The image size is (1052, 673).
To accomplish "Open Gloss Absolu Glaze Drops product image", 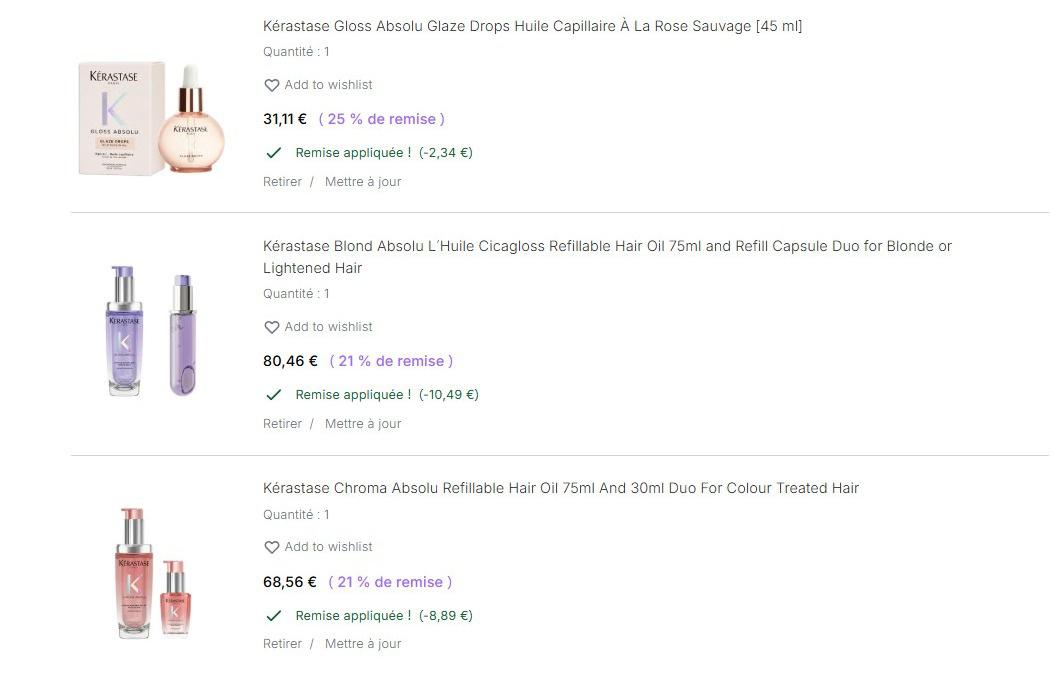I will (x=151, y=118).
